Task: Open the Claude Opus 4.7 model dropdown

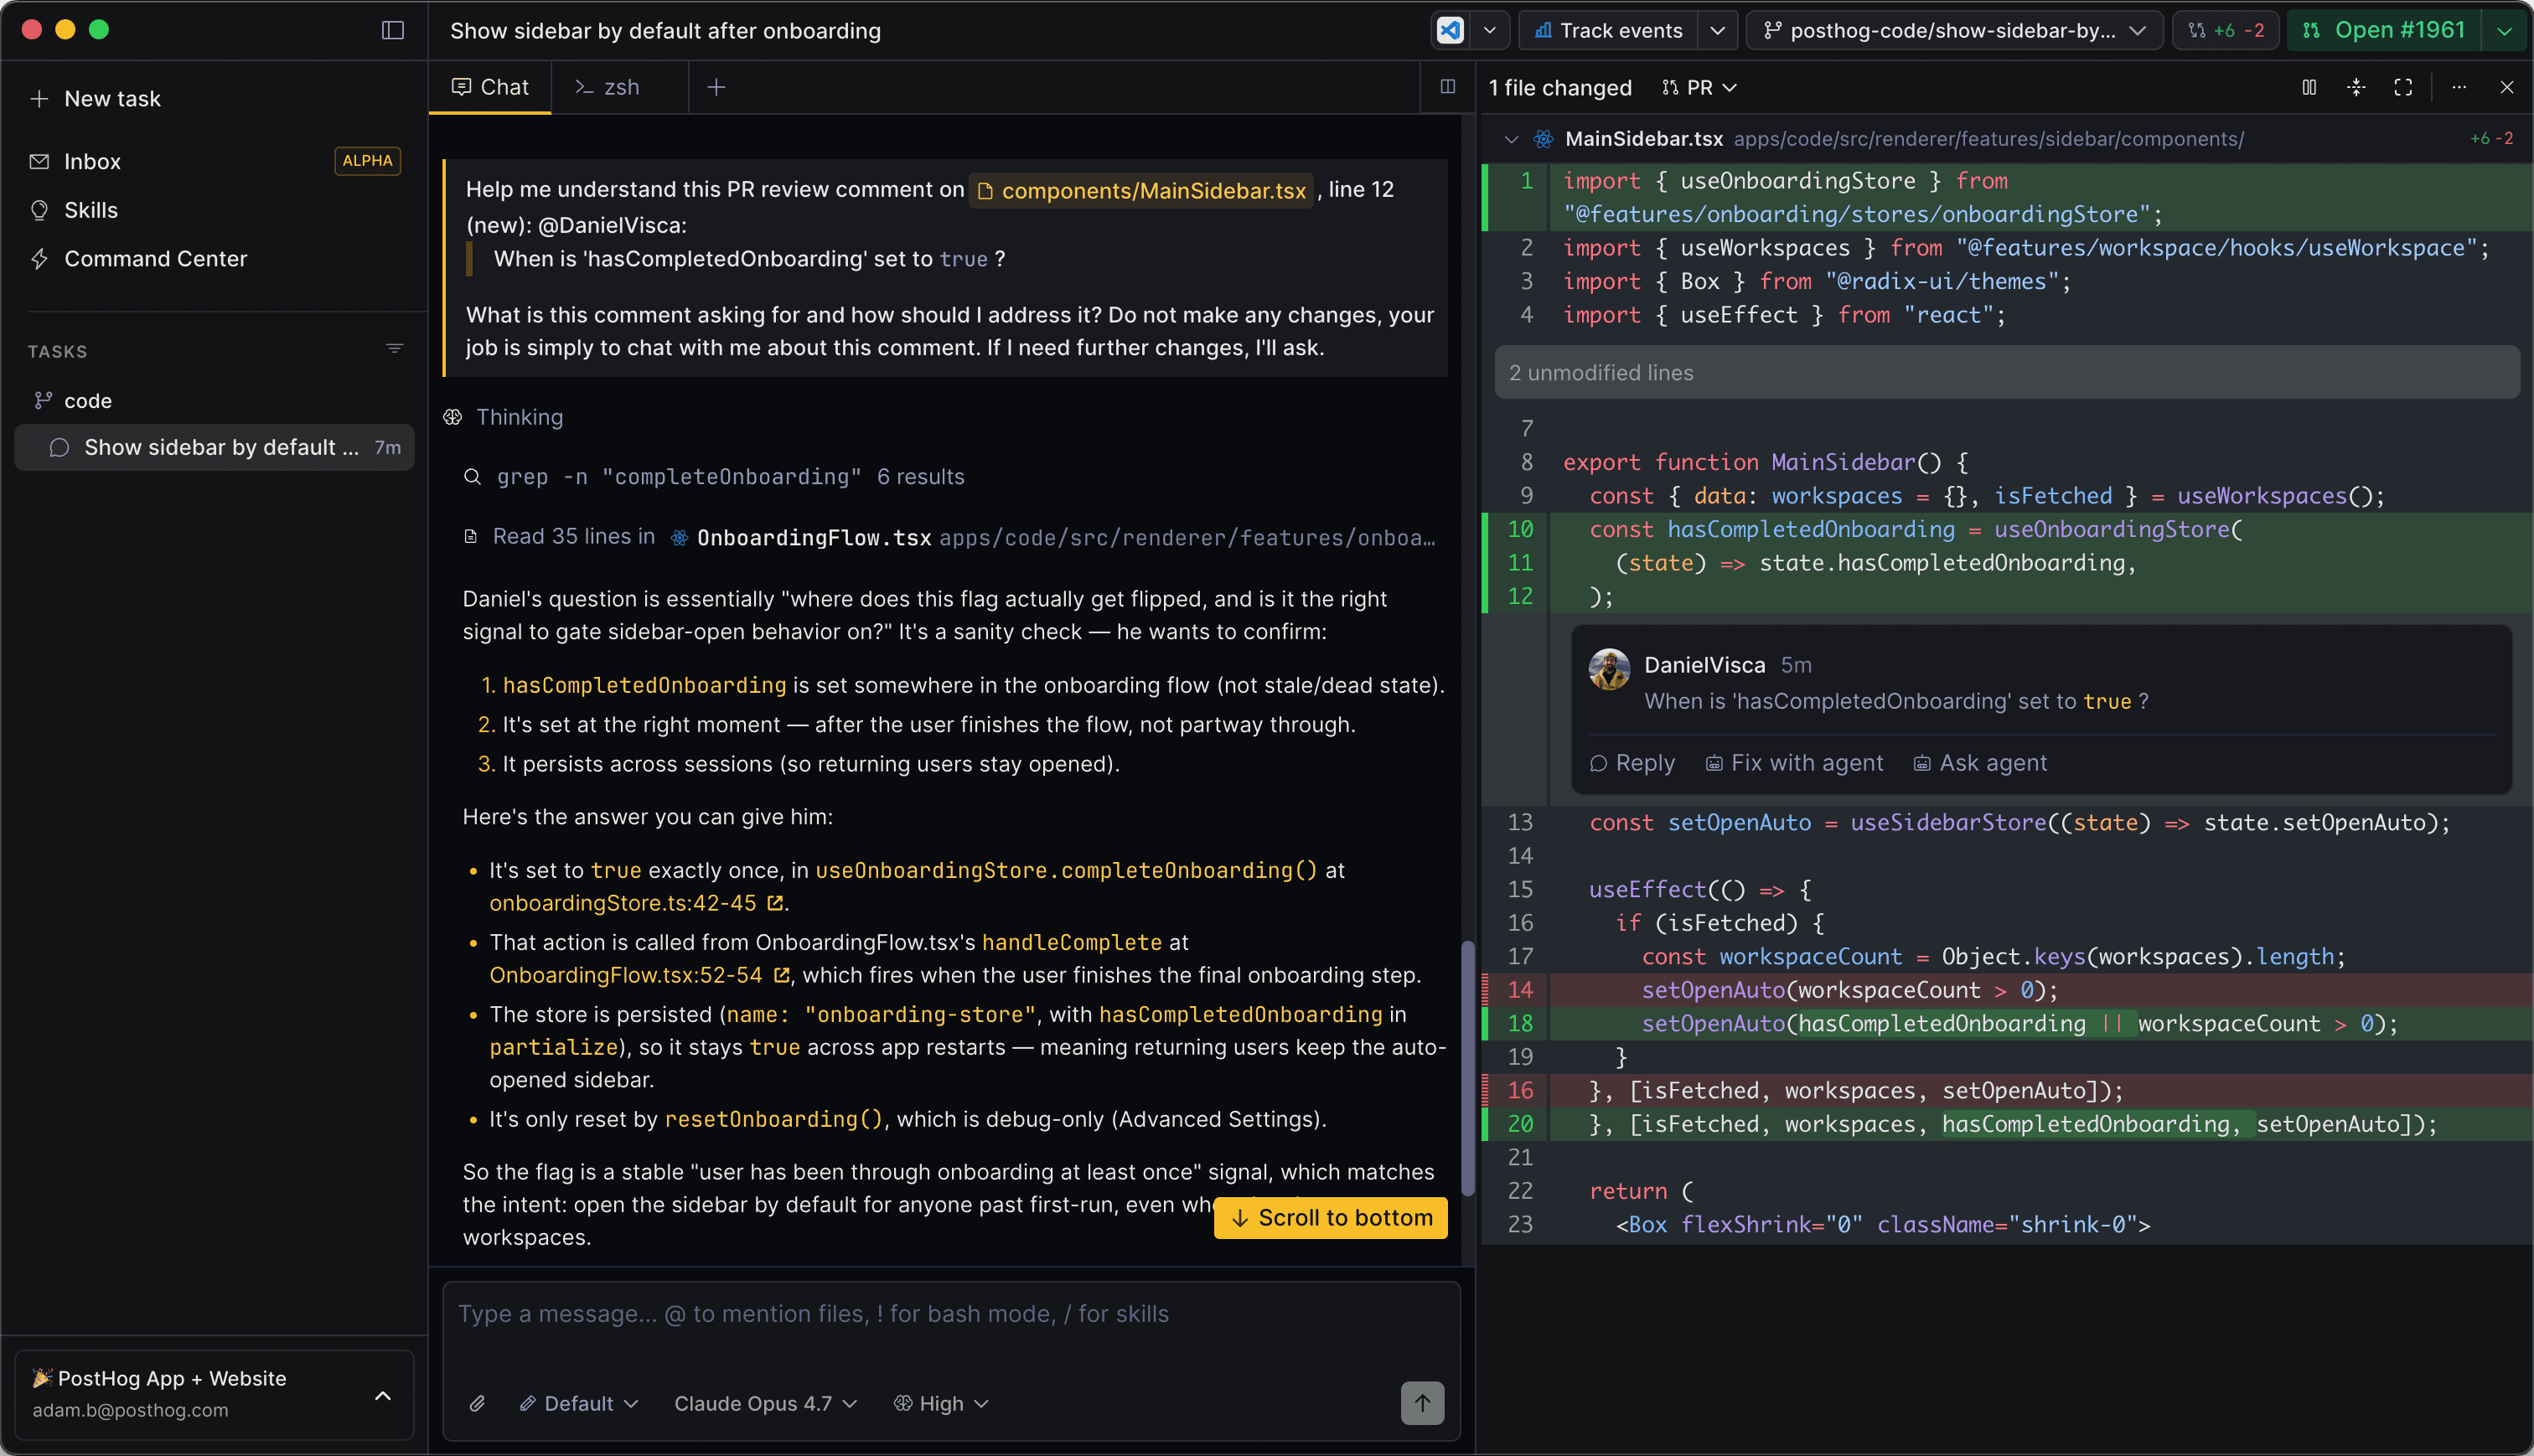Action: [x=765, y=1403]
